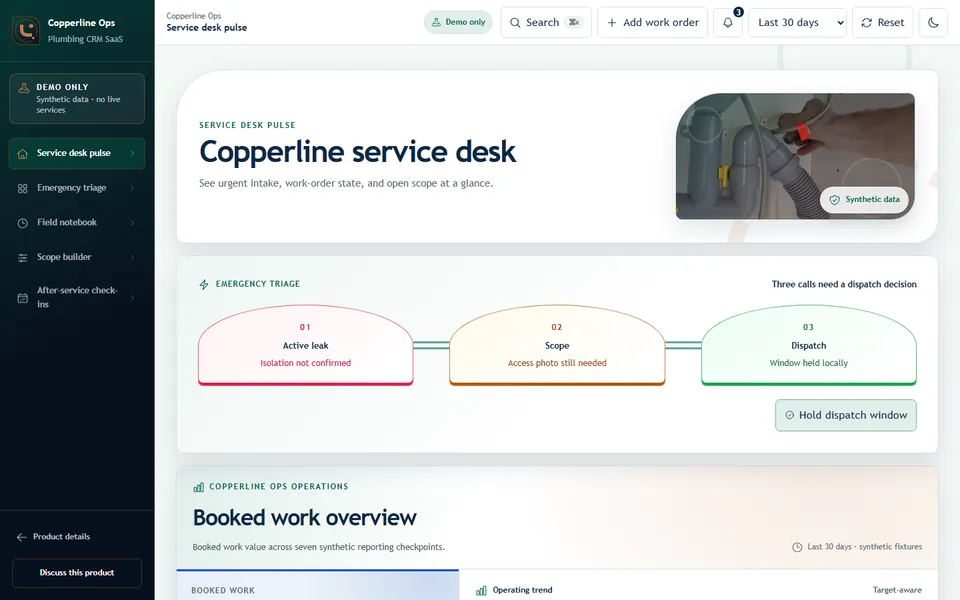Expand the Field notebook chevron

(x=132, y=223)
